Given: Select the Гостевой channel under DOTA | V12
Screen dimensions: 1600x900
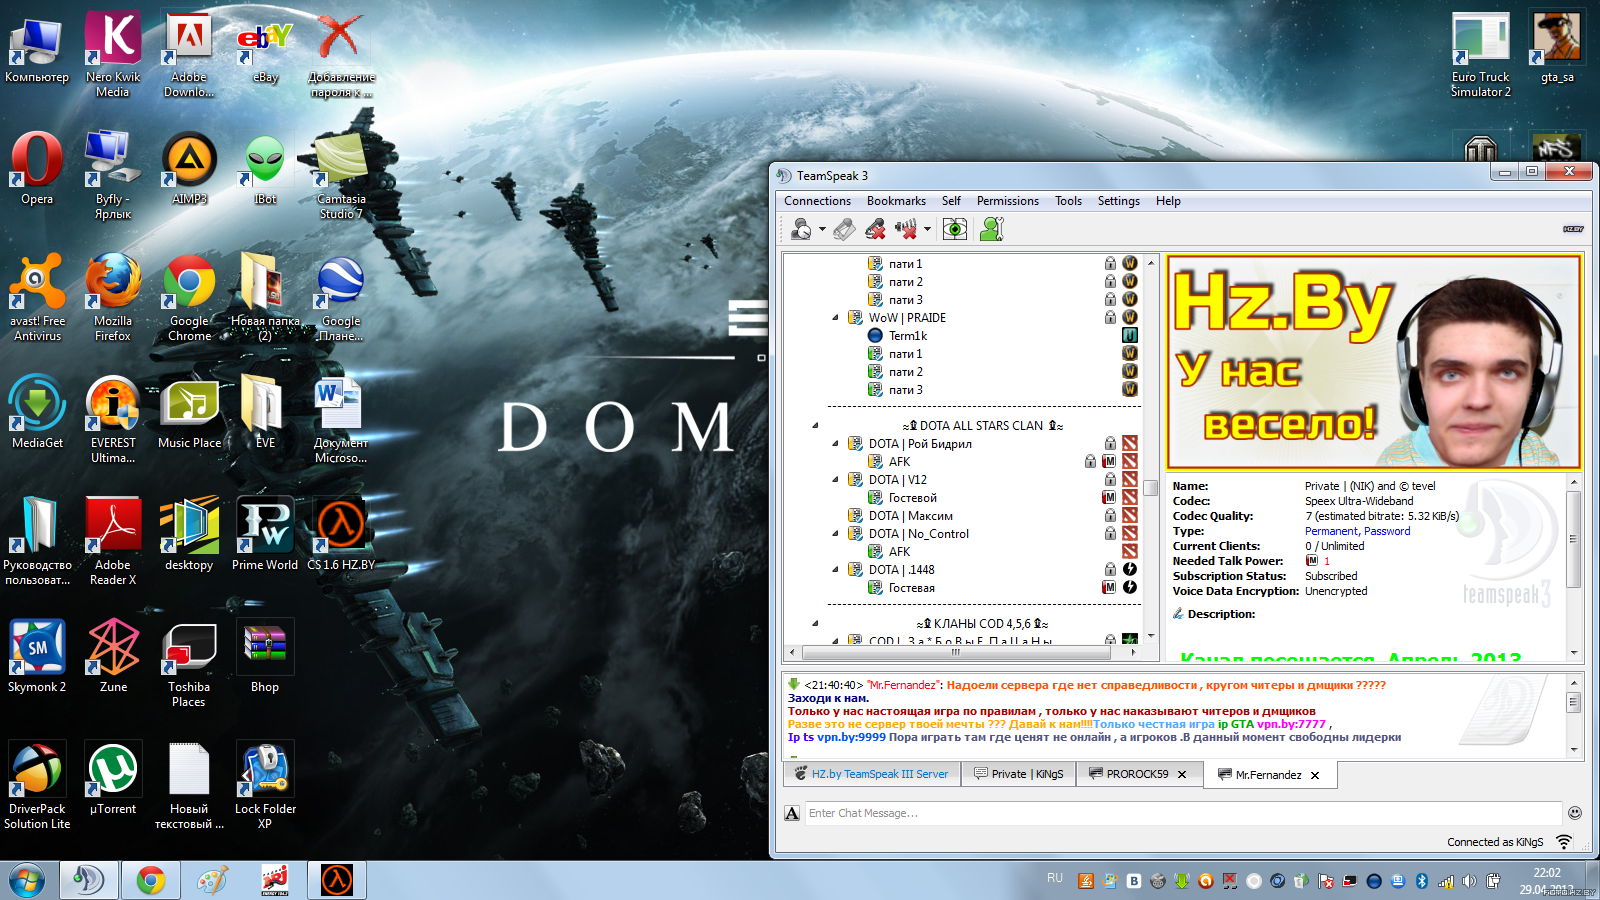Looking at the screenshot, I should point(912,498).
